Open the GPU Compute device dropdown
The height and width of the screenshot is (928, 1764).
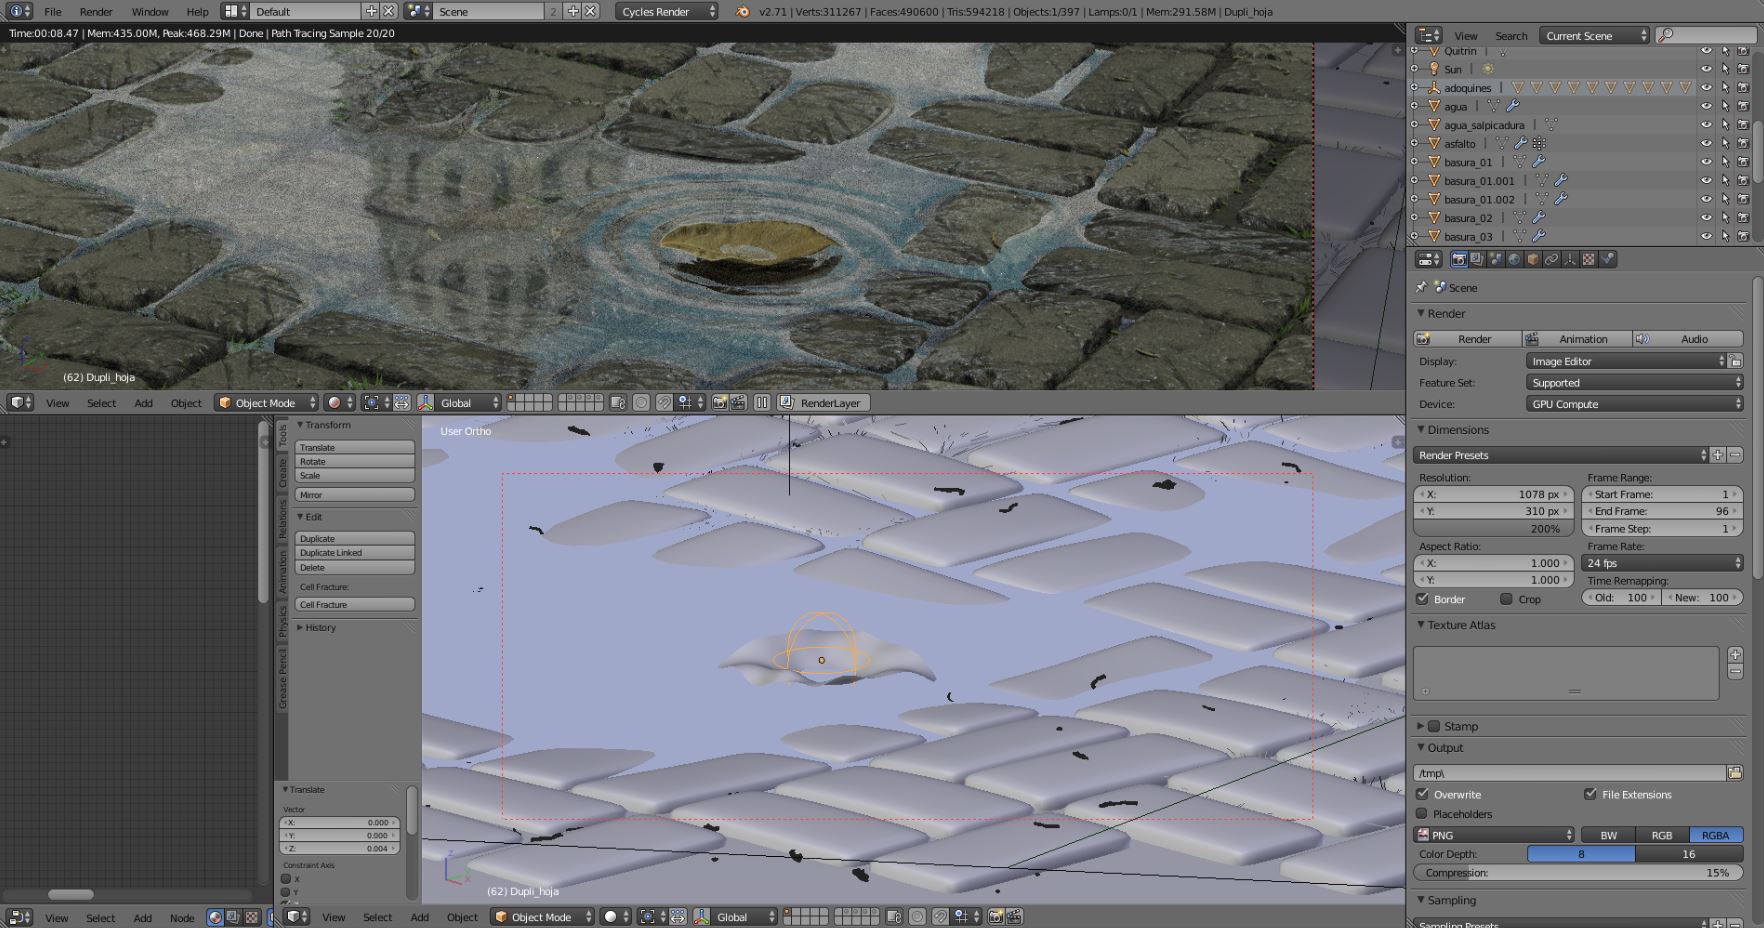click(x=1634, y=404)
